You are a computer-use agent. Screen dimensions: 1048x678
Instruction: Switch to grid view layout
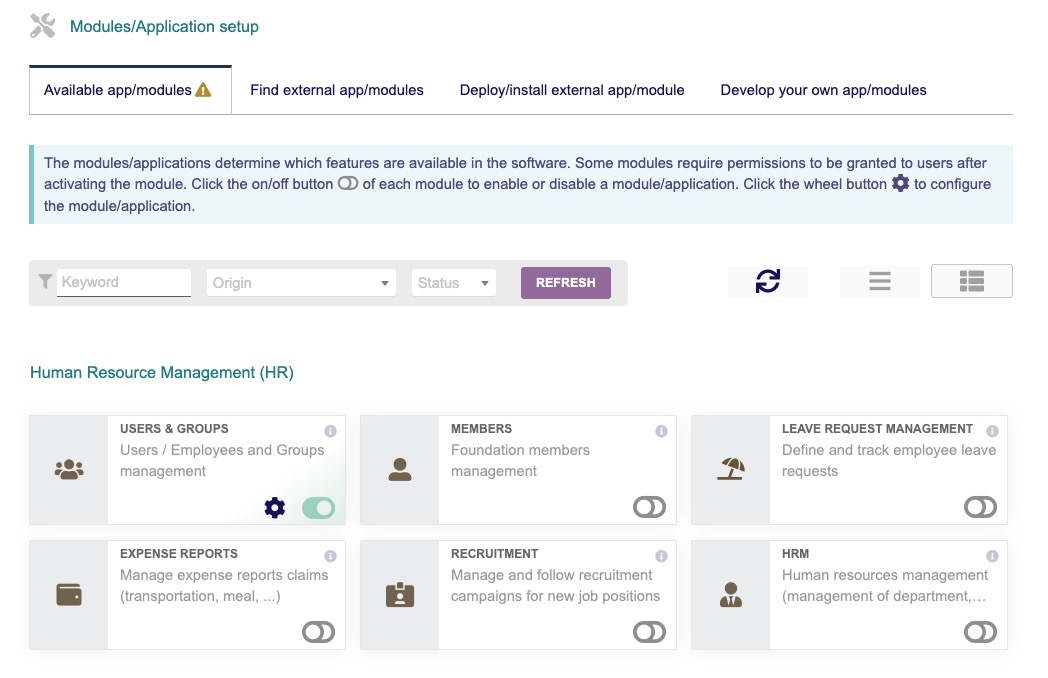pyautogui.click(x=971, y=281)
